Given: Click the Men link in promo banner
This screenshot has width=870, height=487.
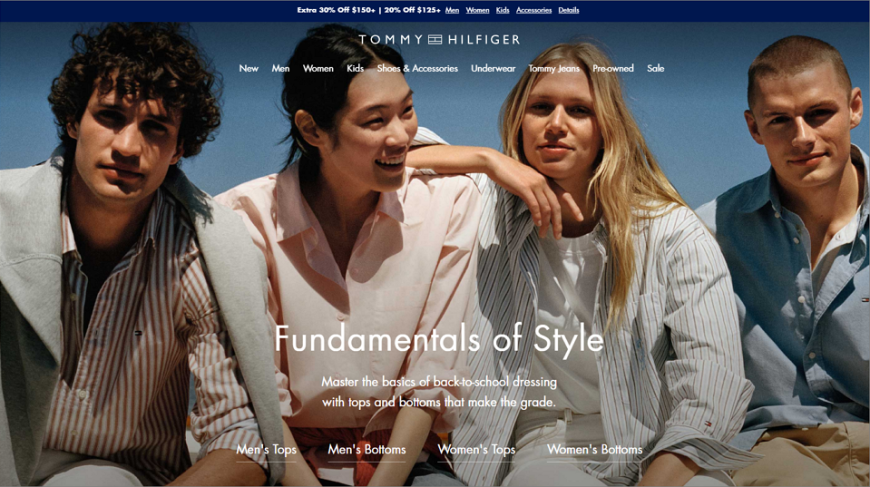Looking at the screenshot, I should click(x=452, y=10).
